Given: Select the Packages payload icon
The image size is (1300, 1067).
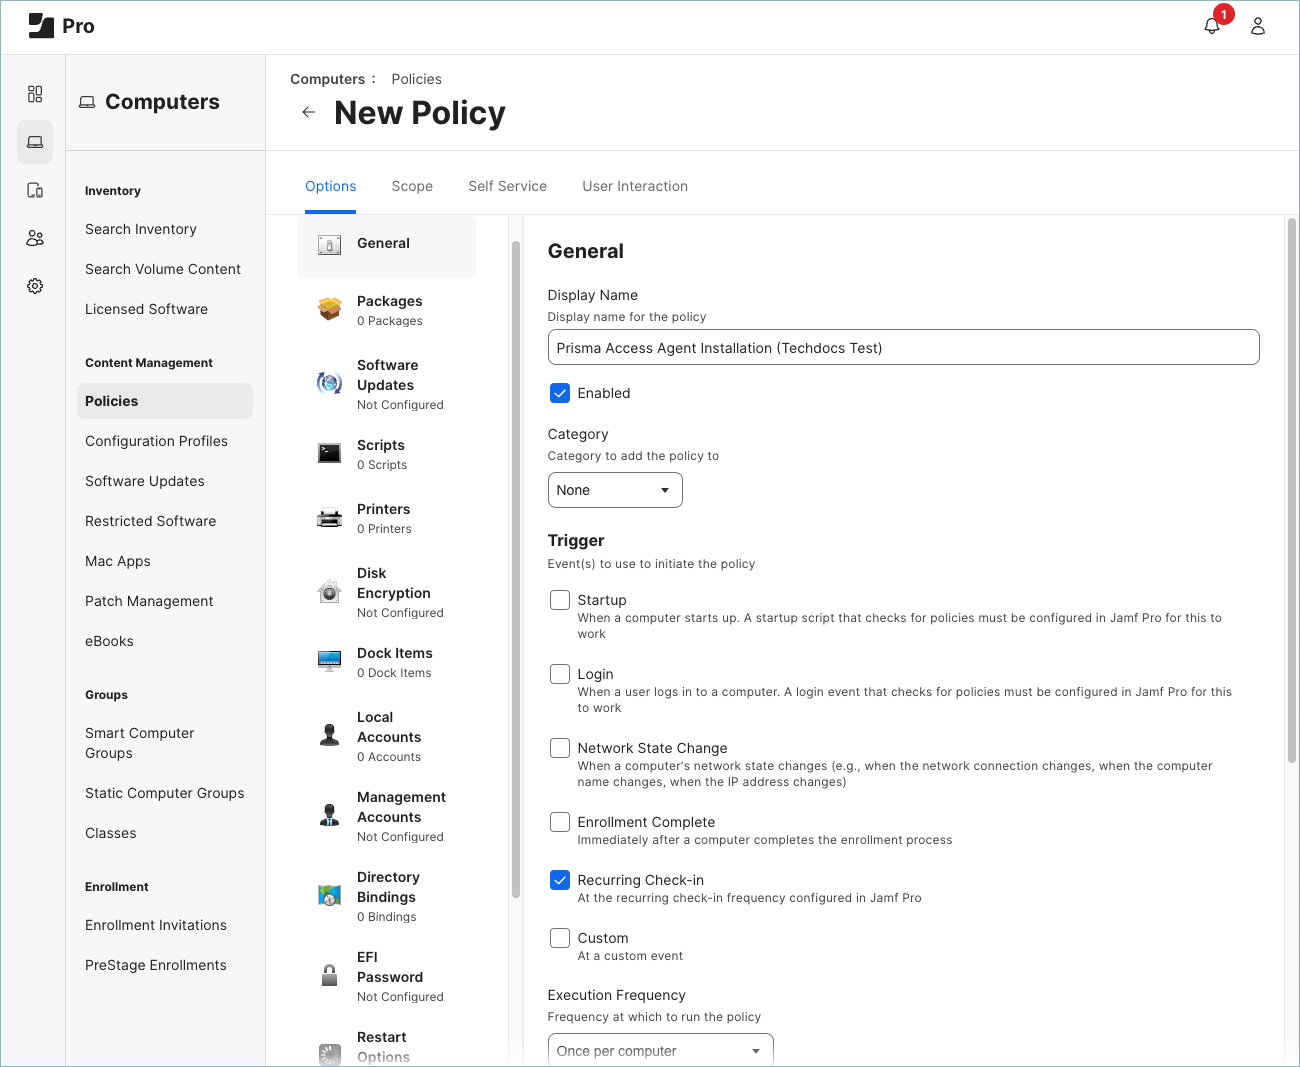Looking at the screenshot, I should [329, 309].
